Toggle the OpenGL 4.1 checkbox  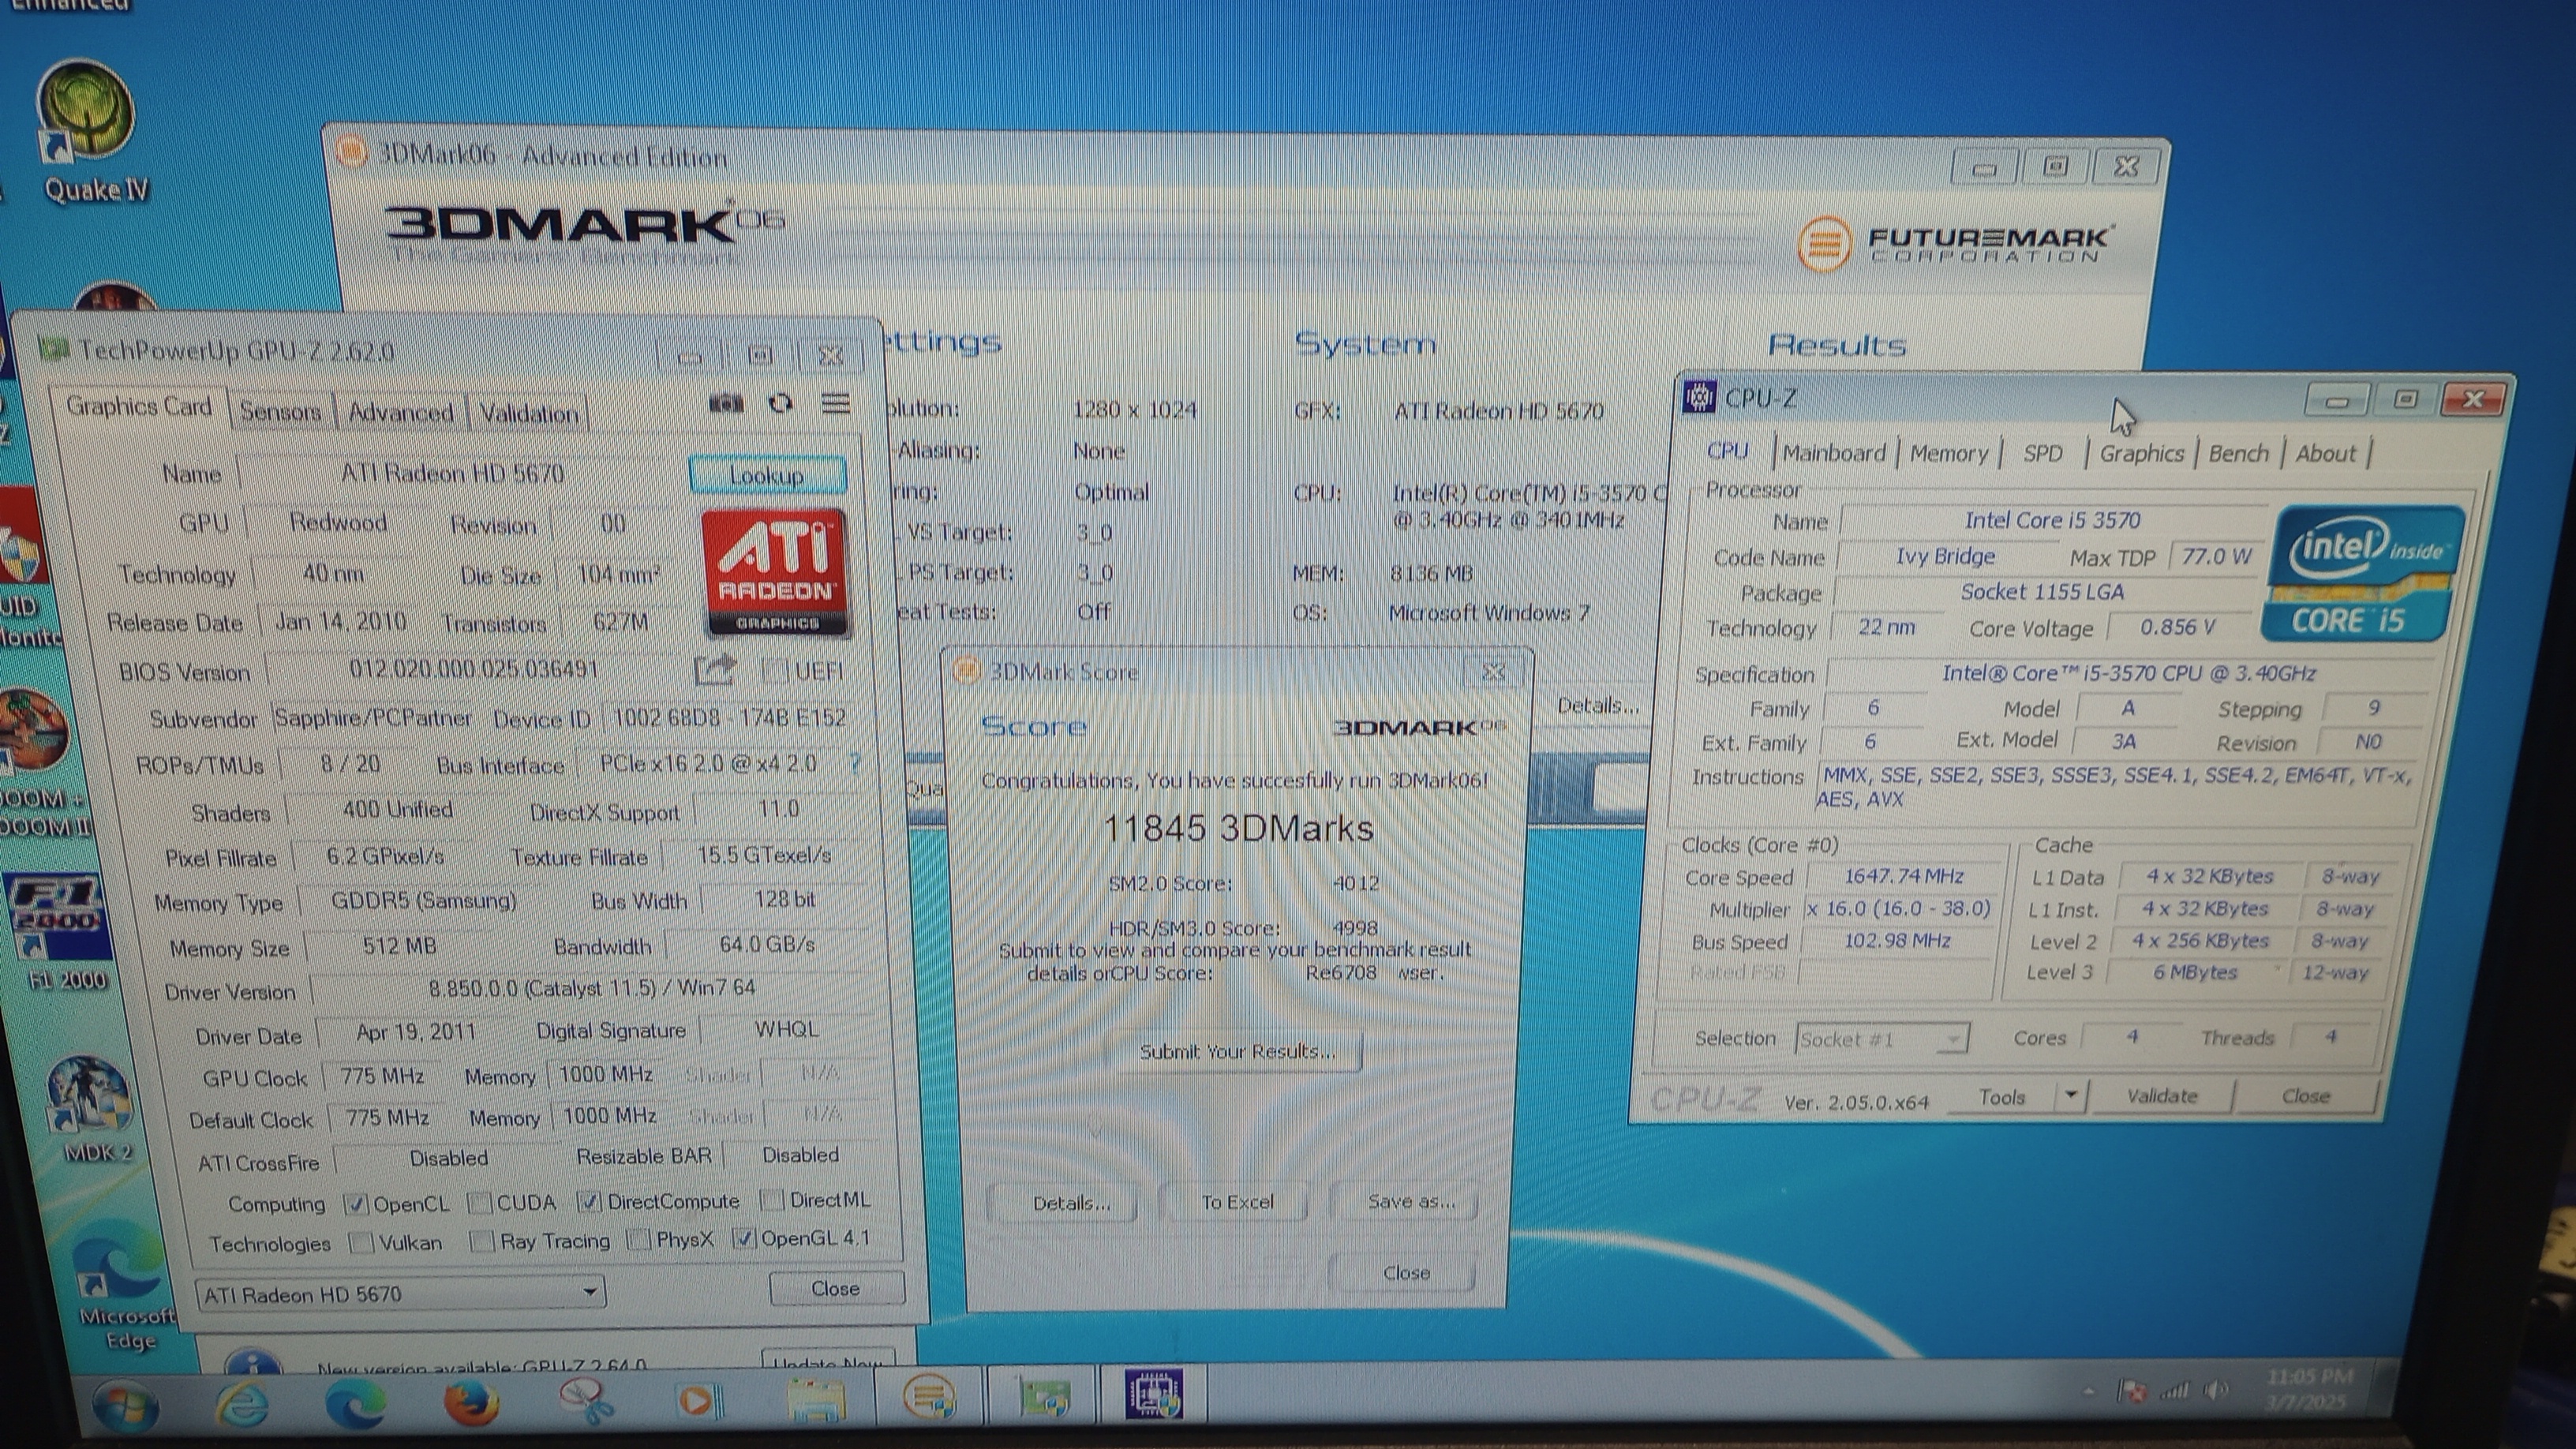pyautogui.click(x=743, y=1238)
